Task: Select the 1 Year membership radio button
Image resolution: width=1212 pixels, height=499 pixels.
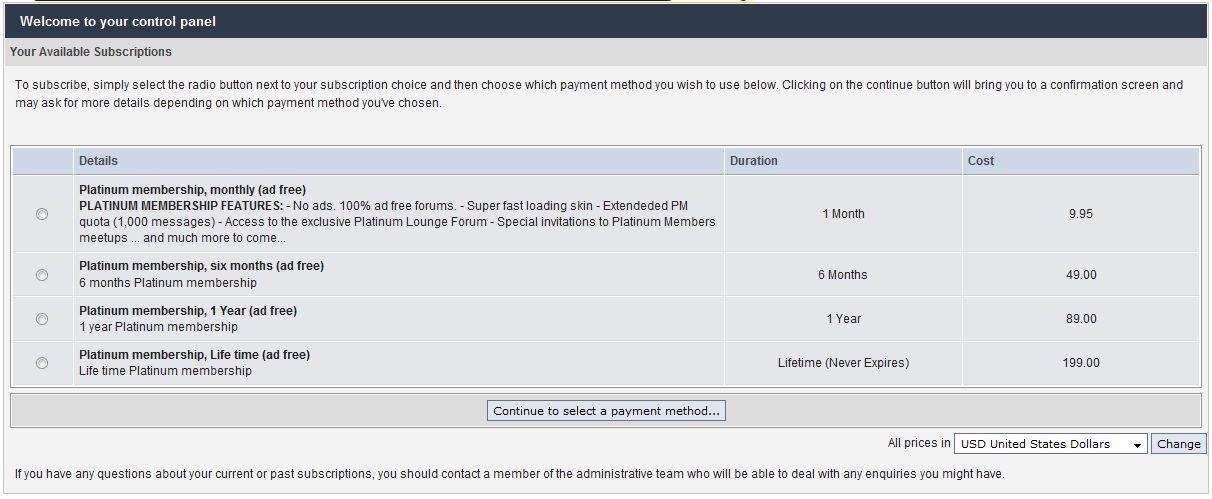Action: click(42, 319)
